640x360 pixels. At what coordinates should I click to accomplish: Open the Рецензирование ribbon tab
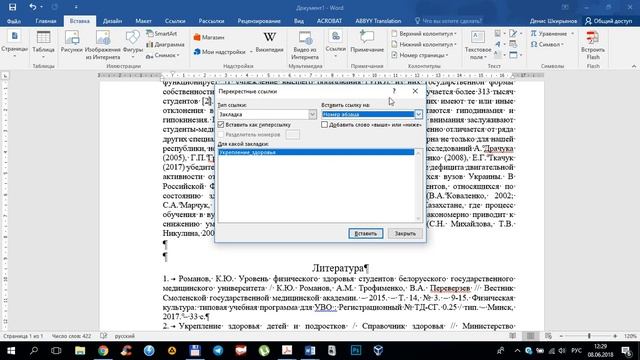259,21
